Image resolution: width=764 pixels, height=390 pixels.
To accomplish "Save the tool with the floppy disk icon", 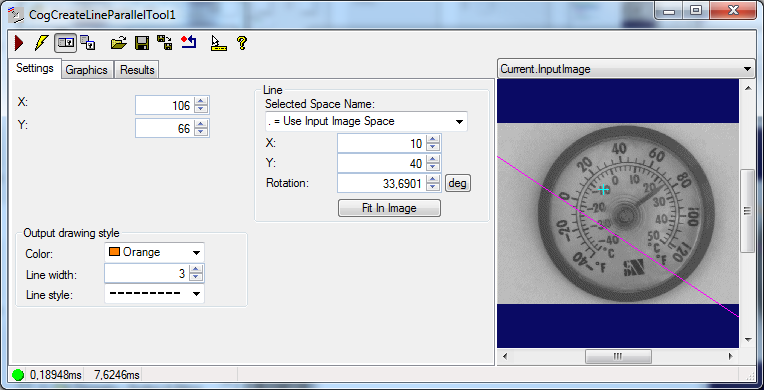I will tap(142, 43).
